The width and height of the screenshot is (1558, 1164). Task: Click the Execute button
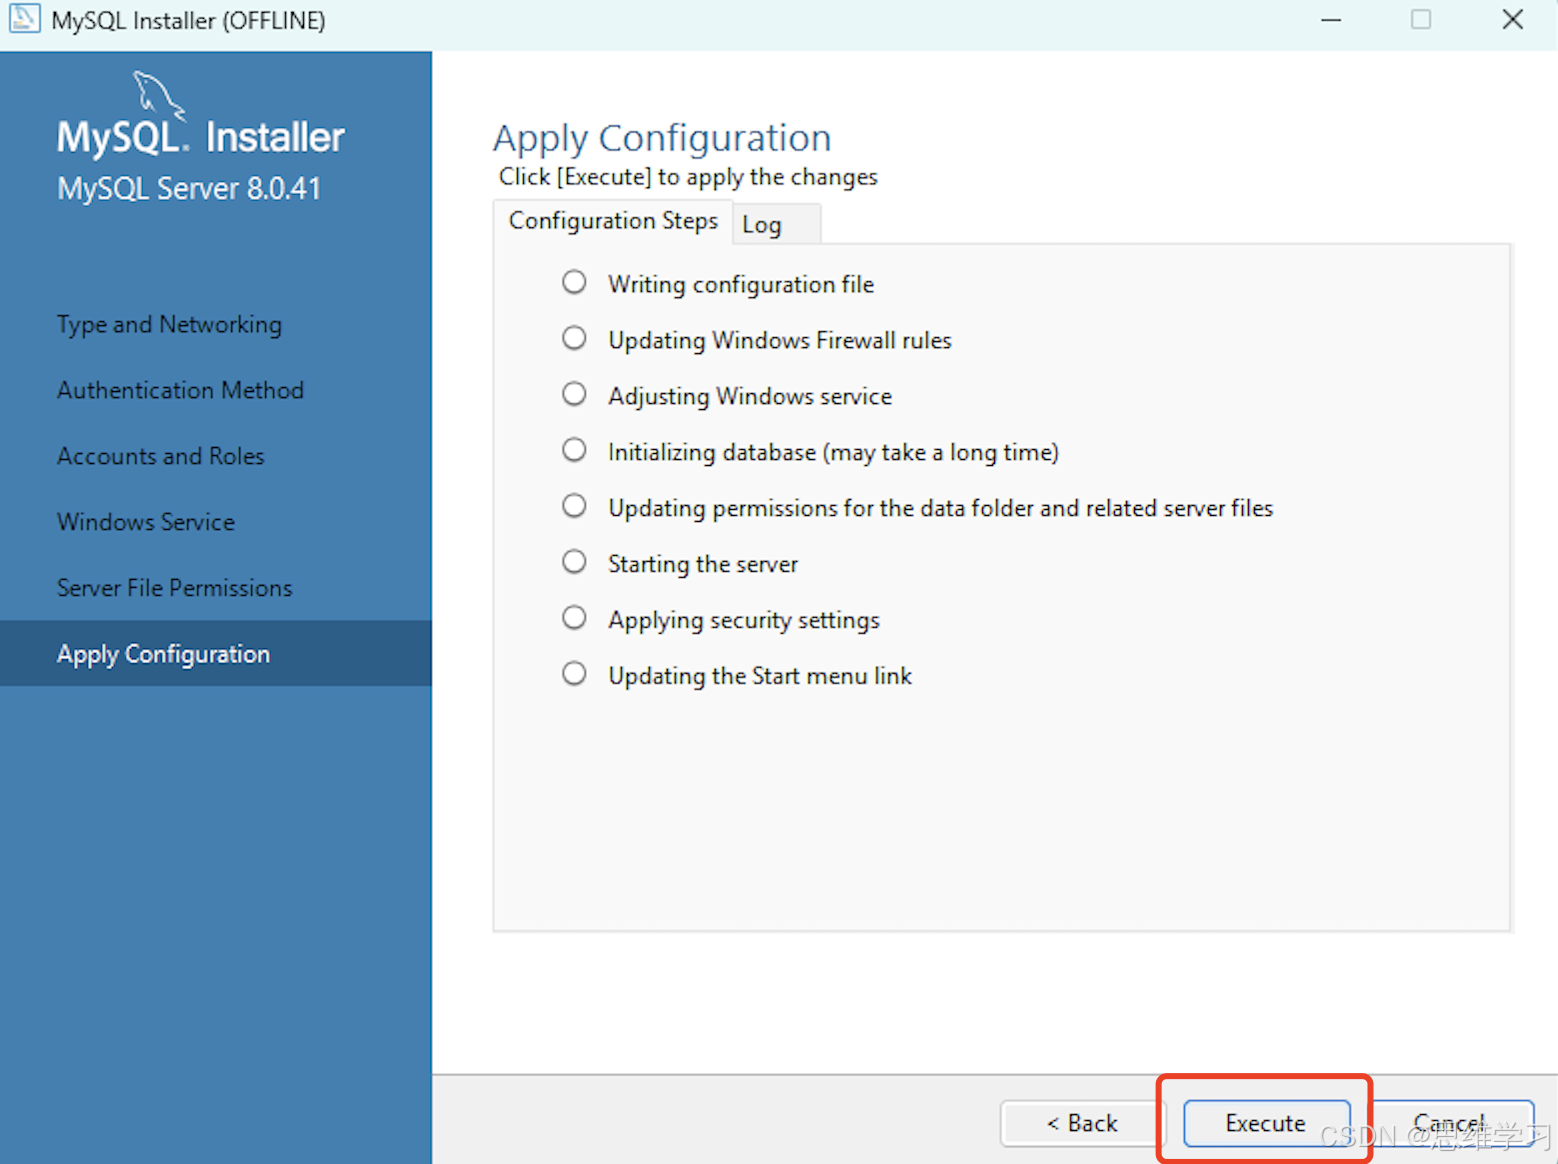[1266, 1123]
